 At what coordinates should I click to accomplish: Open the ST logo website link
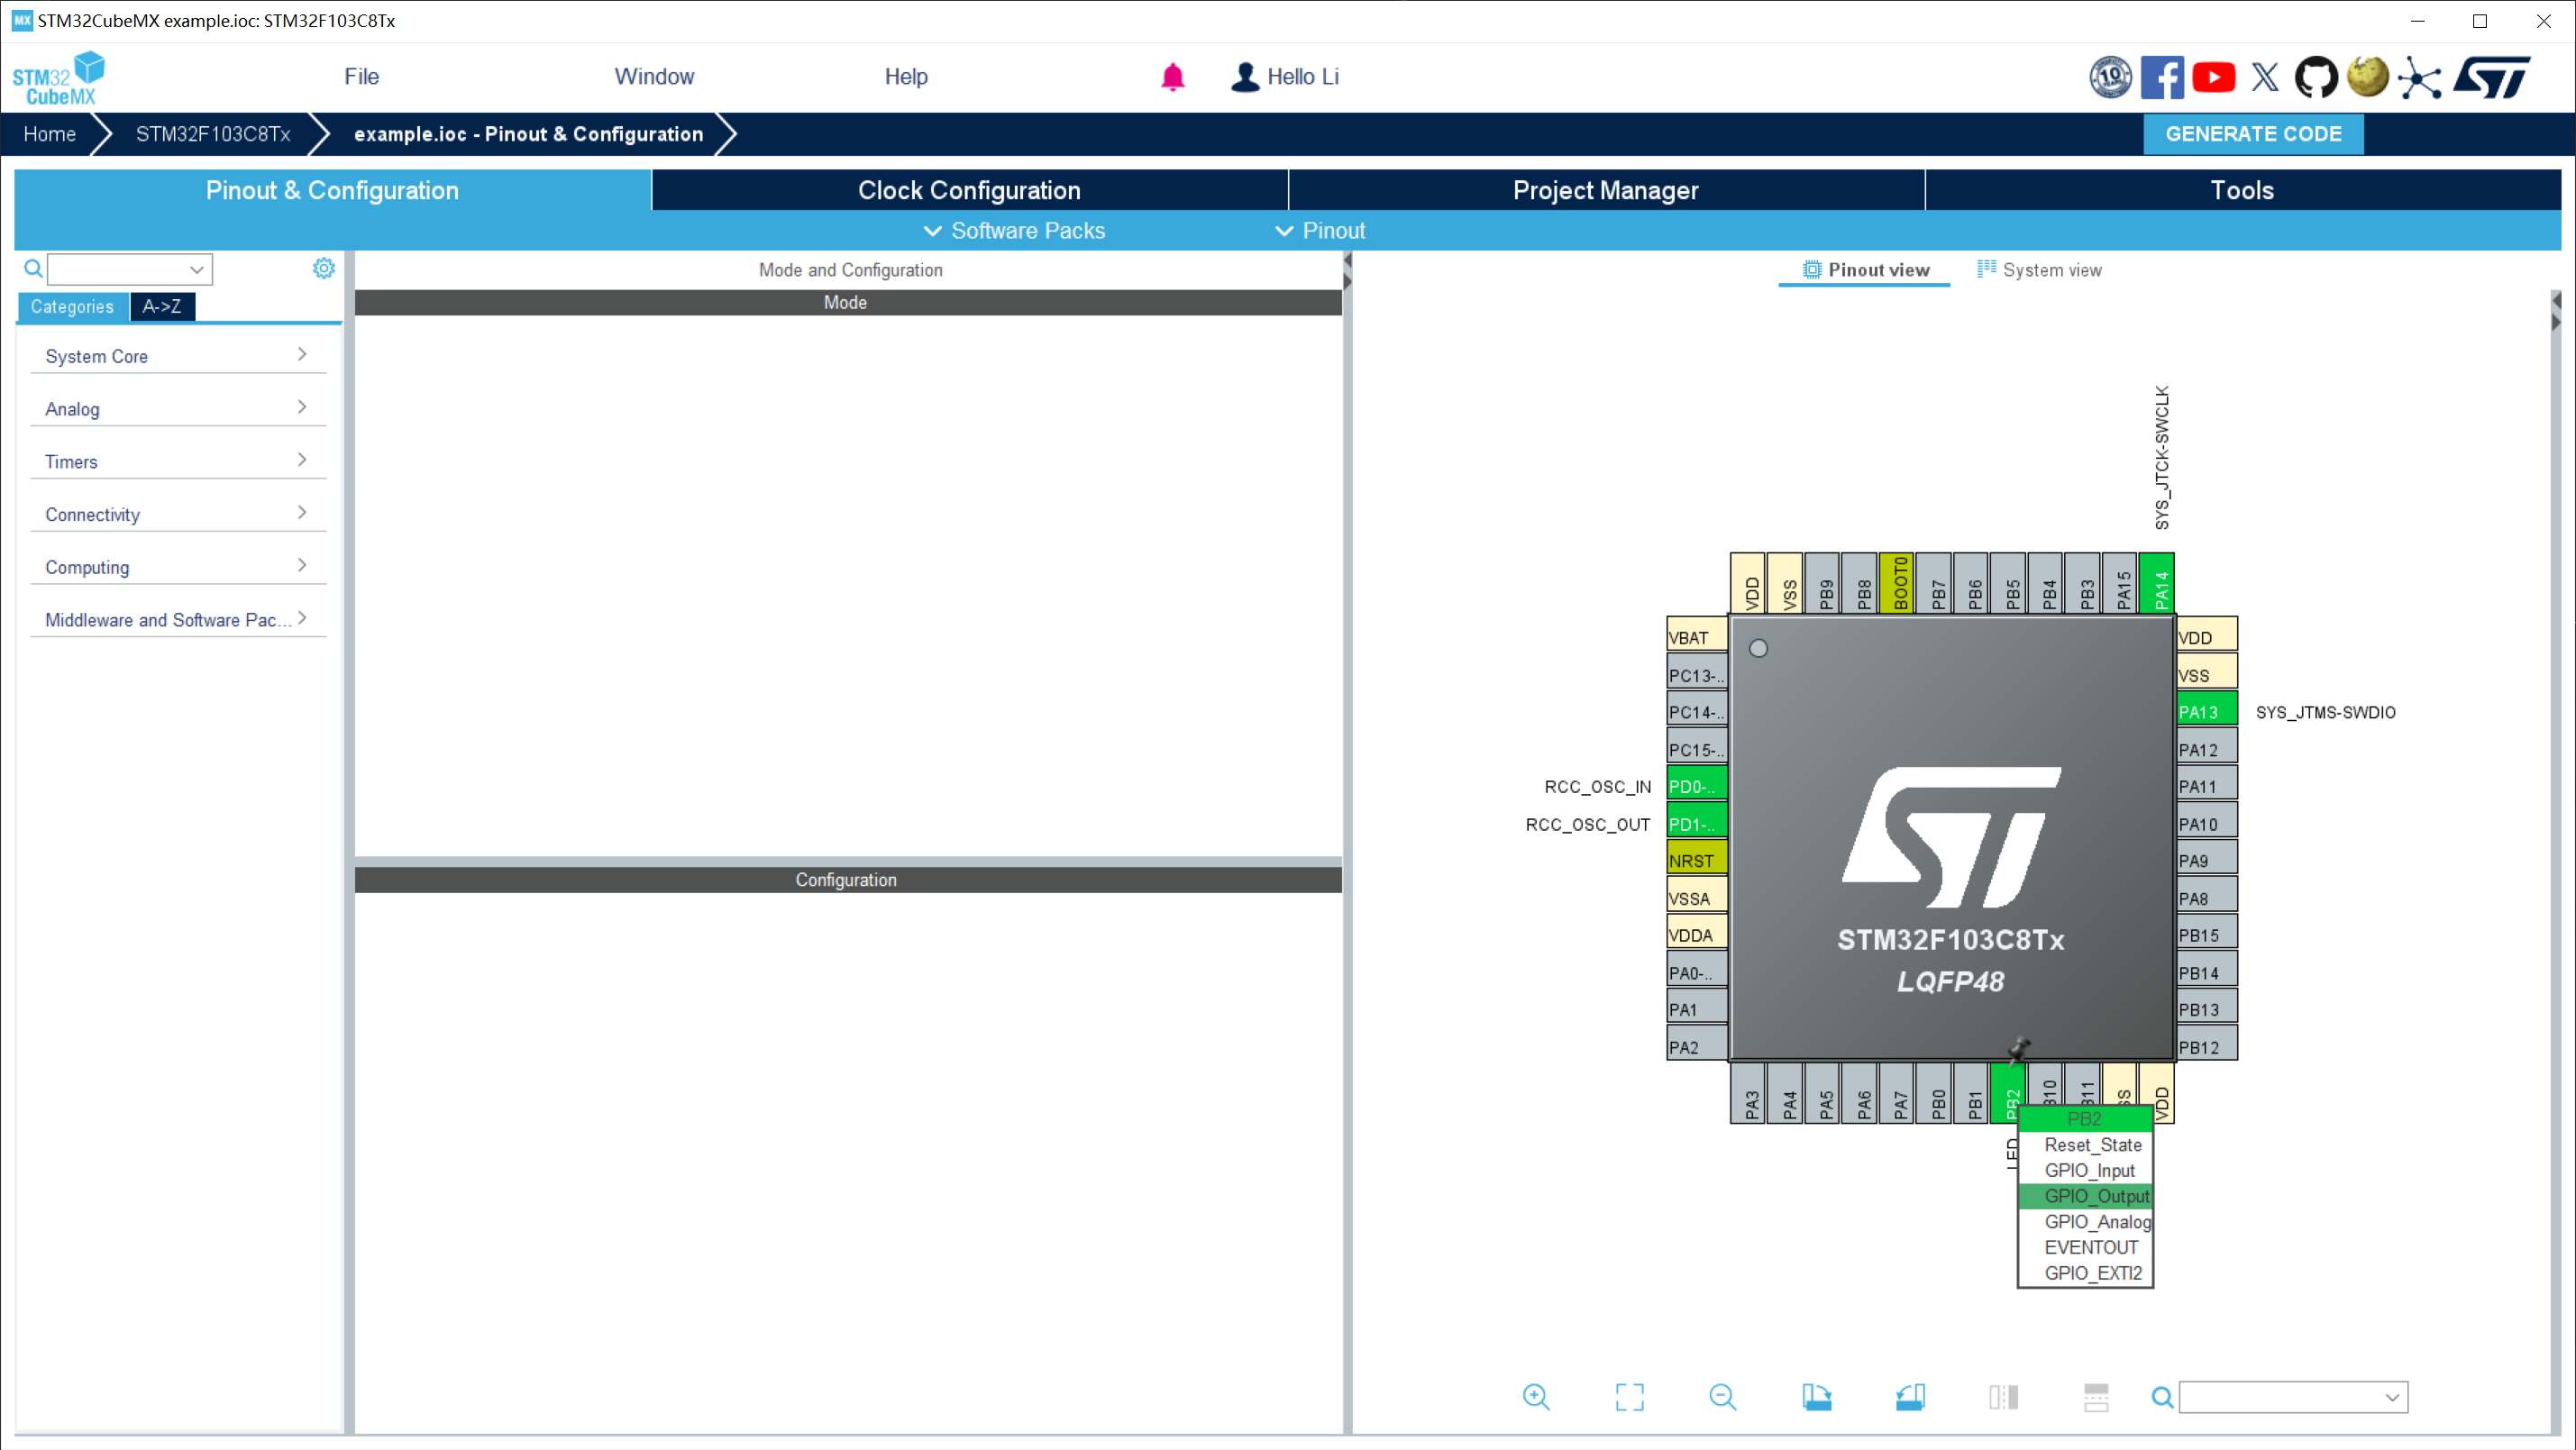coord(2491,77)
